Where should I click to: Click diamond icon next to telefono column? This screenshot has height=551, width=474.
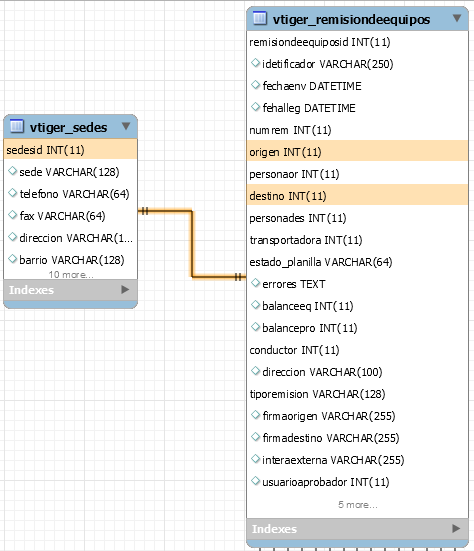point(13,193)
